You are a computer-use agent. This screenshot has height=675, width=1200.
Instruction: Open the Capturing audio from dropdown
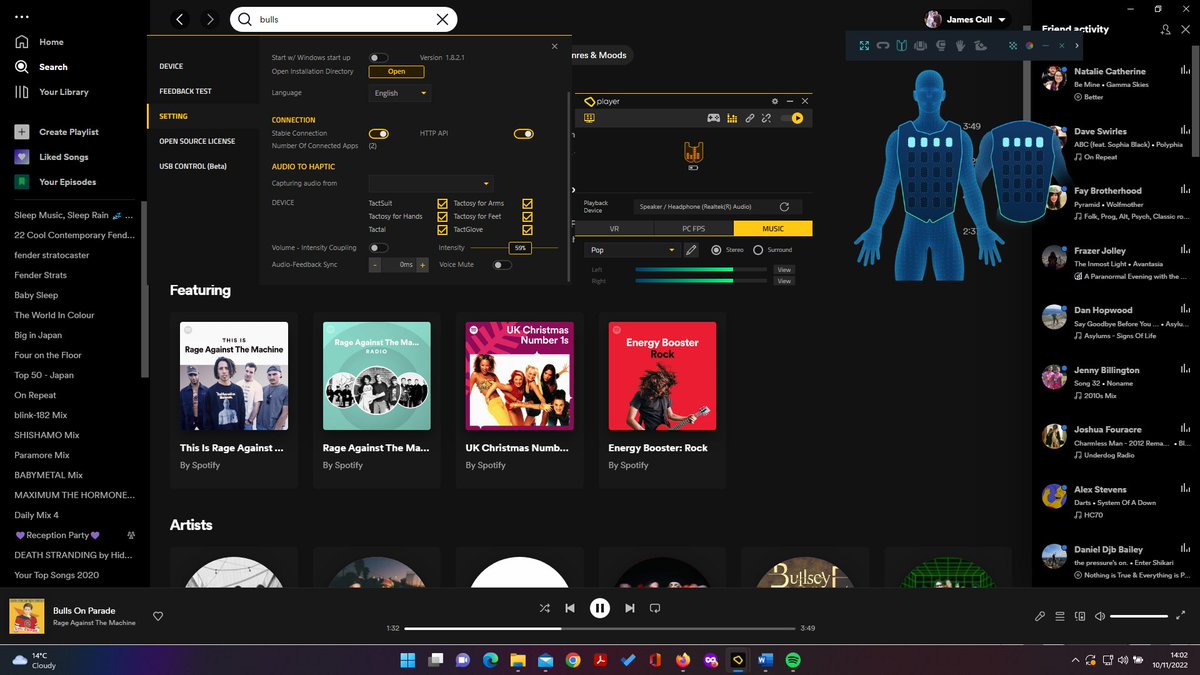[431, 183]
